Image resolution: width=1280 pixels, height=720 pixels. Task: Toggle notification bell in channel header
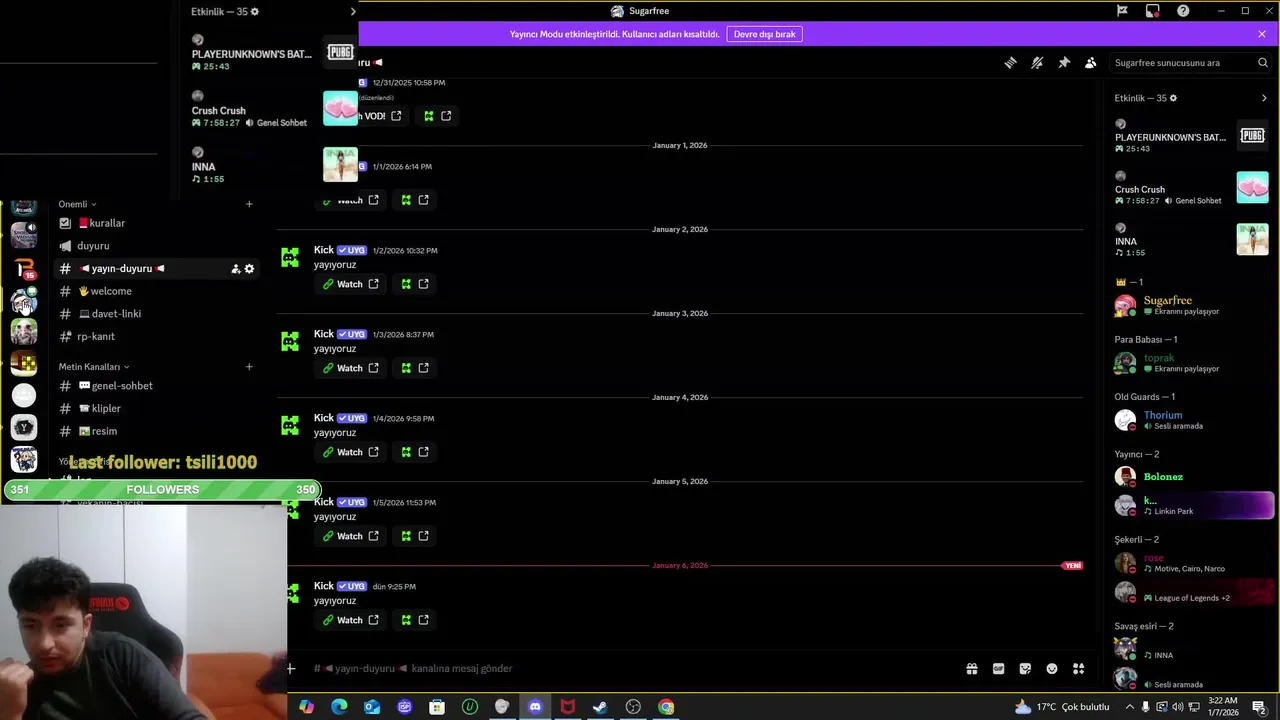(x=1037, y=63)
